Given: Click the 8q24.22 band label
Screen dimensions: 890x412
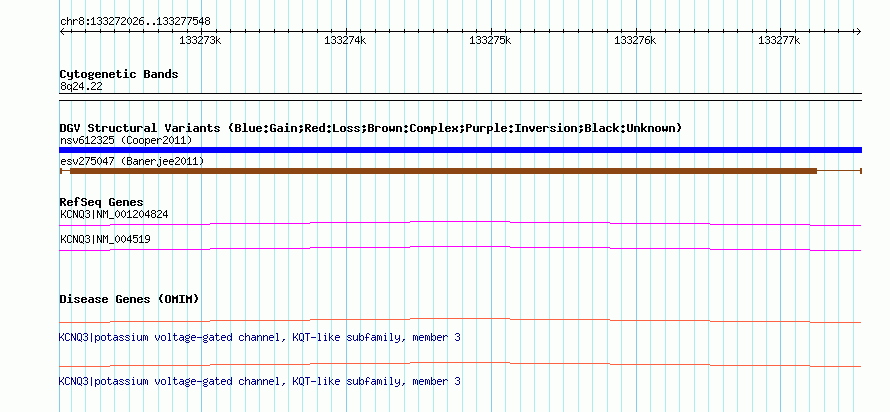Looking at the screenshot, I should tap(81, 87).
